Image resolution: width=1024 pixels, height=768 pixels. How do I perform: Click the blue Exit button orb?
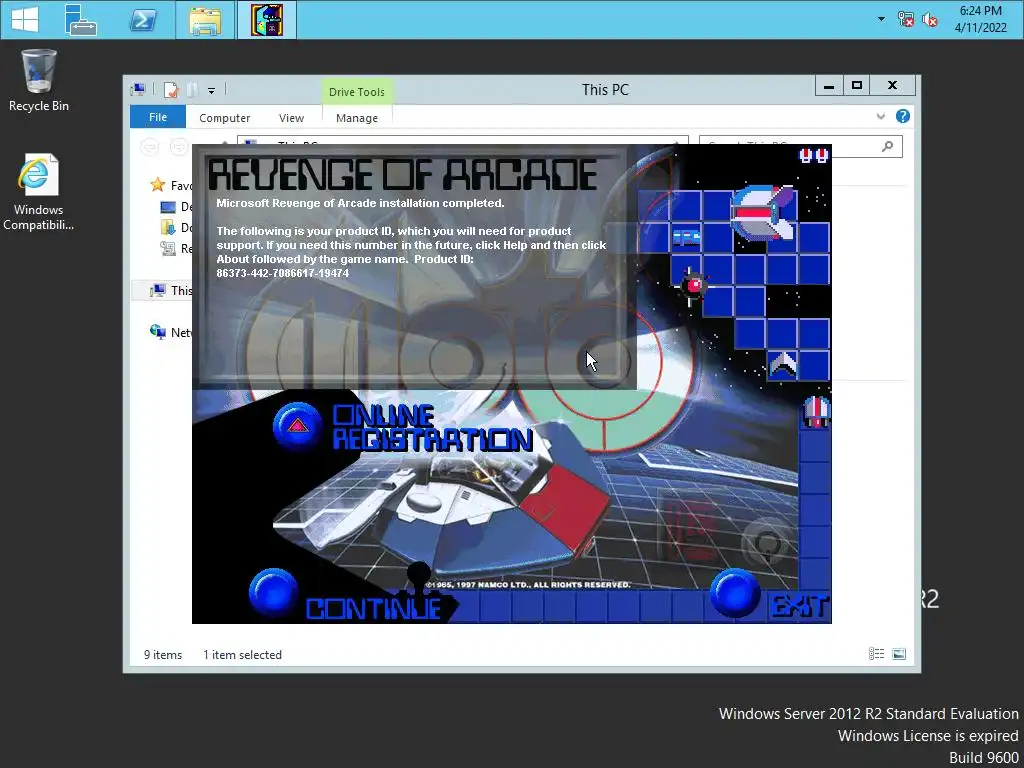(x=735, y=592)
